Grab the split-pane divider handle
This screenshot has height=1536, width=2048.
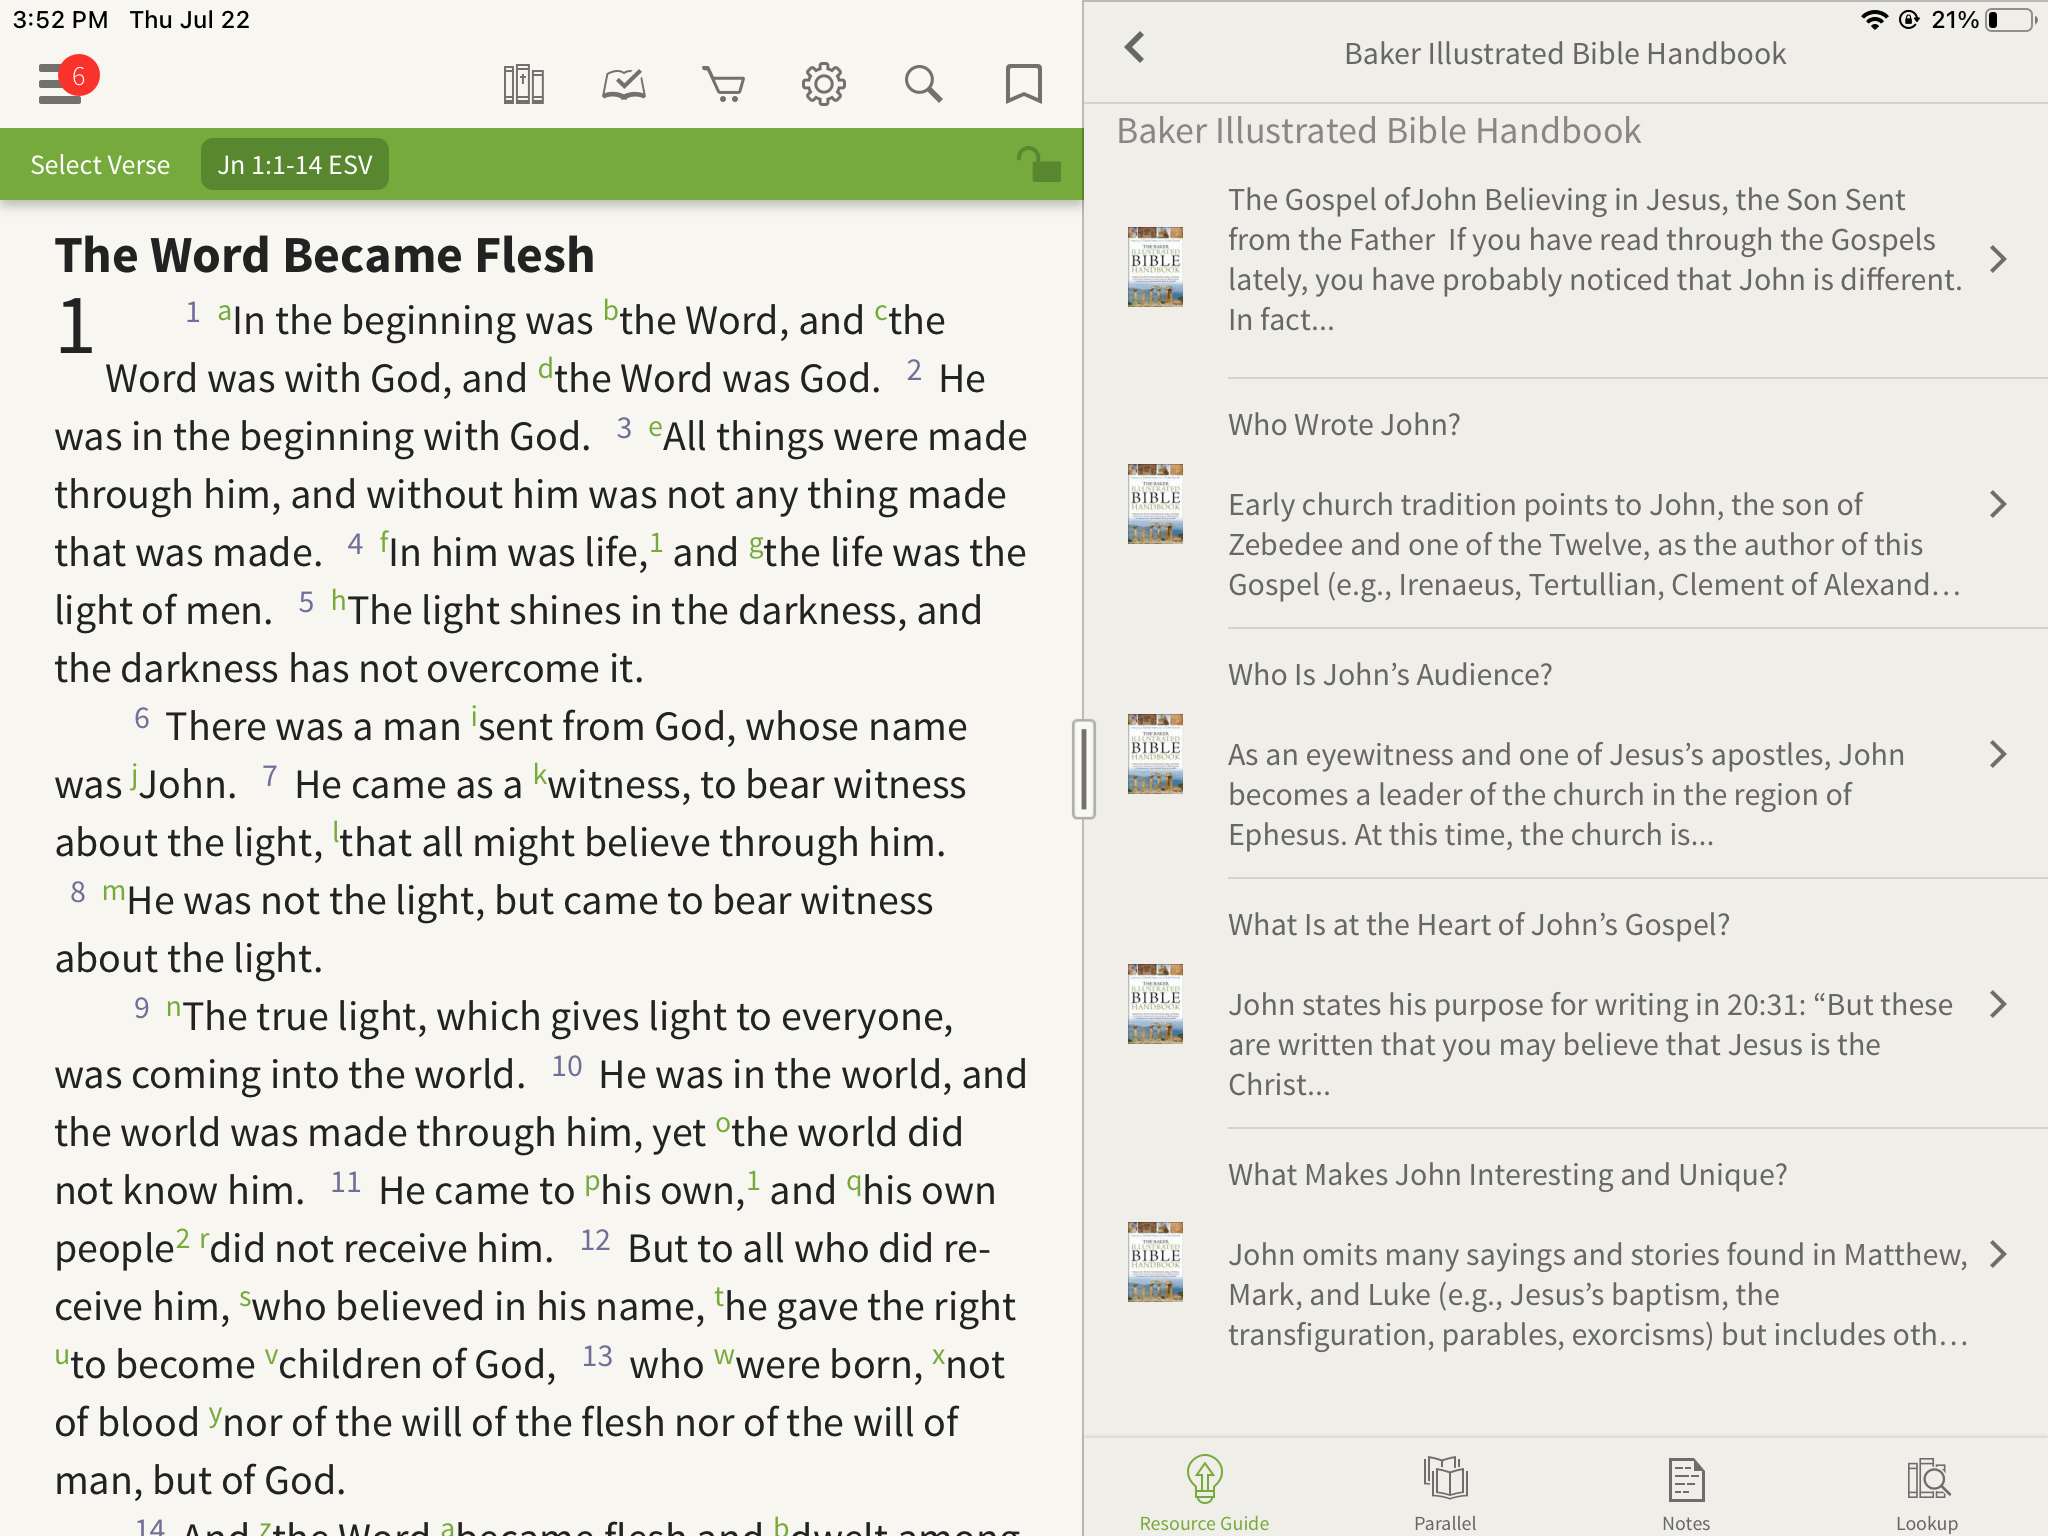[x=1084, y=768]
